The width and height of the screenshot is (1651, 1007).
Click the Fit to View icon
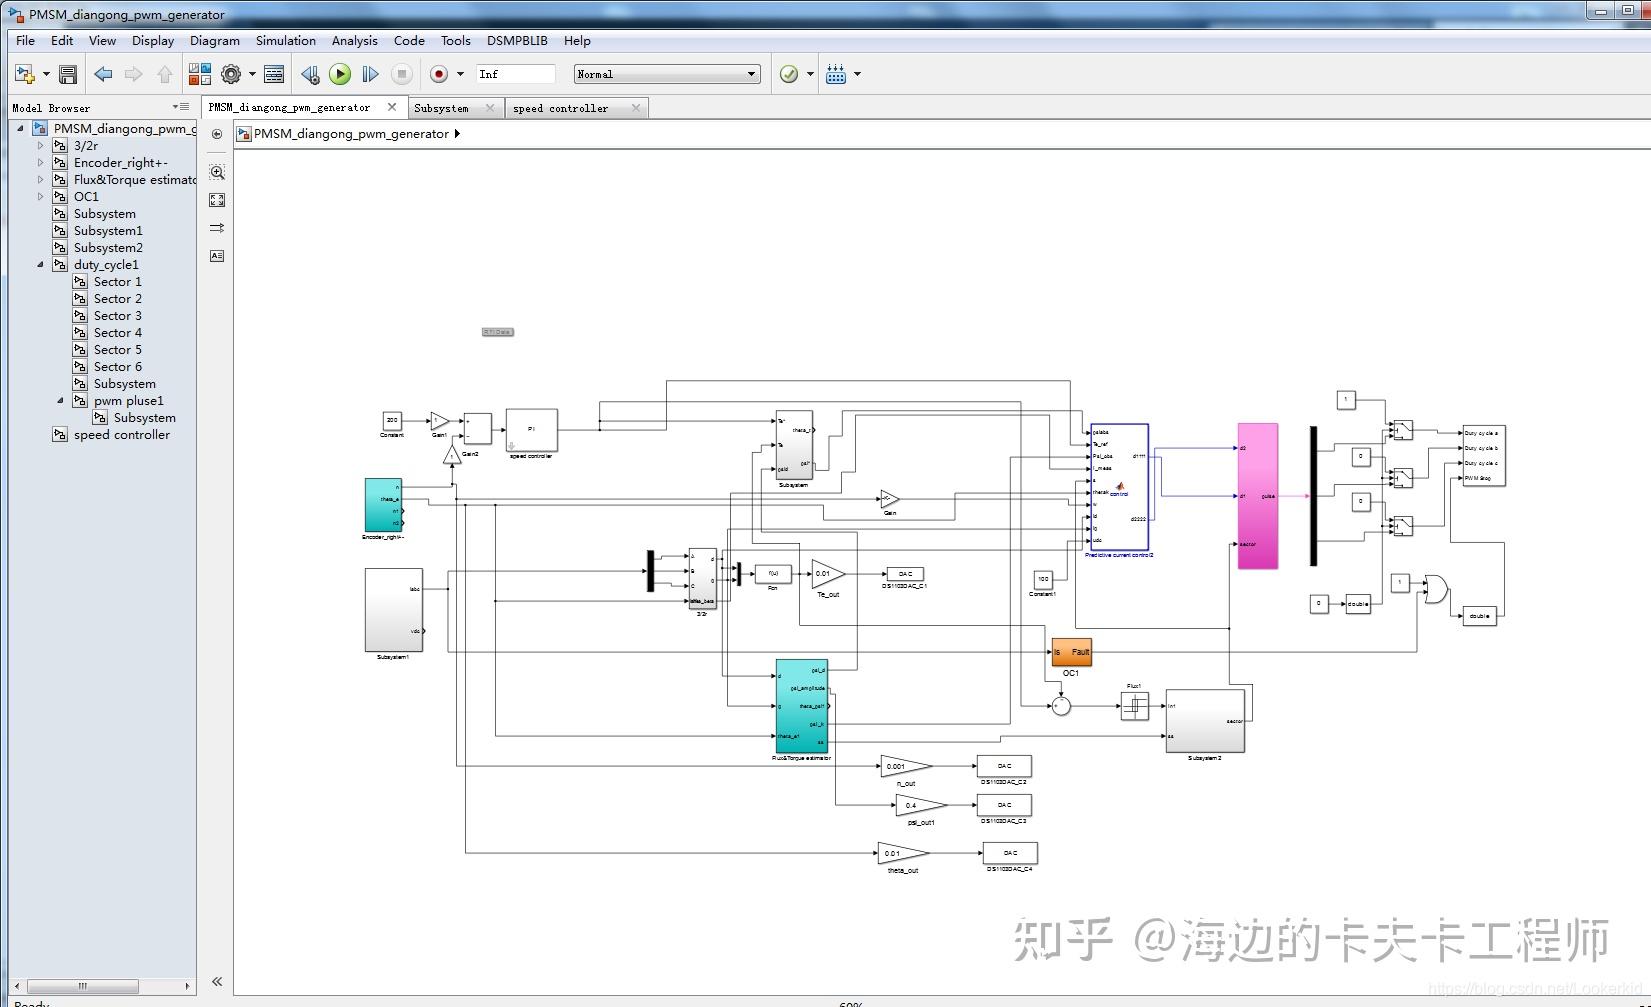pos(217,200)
